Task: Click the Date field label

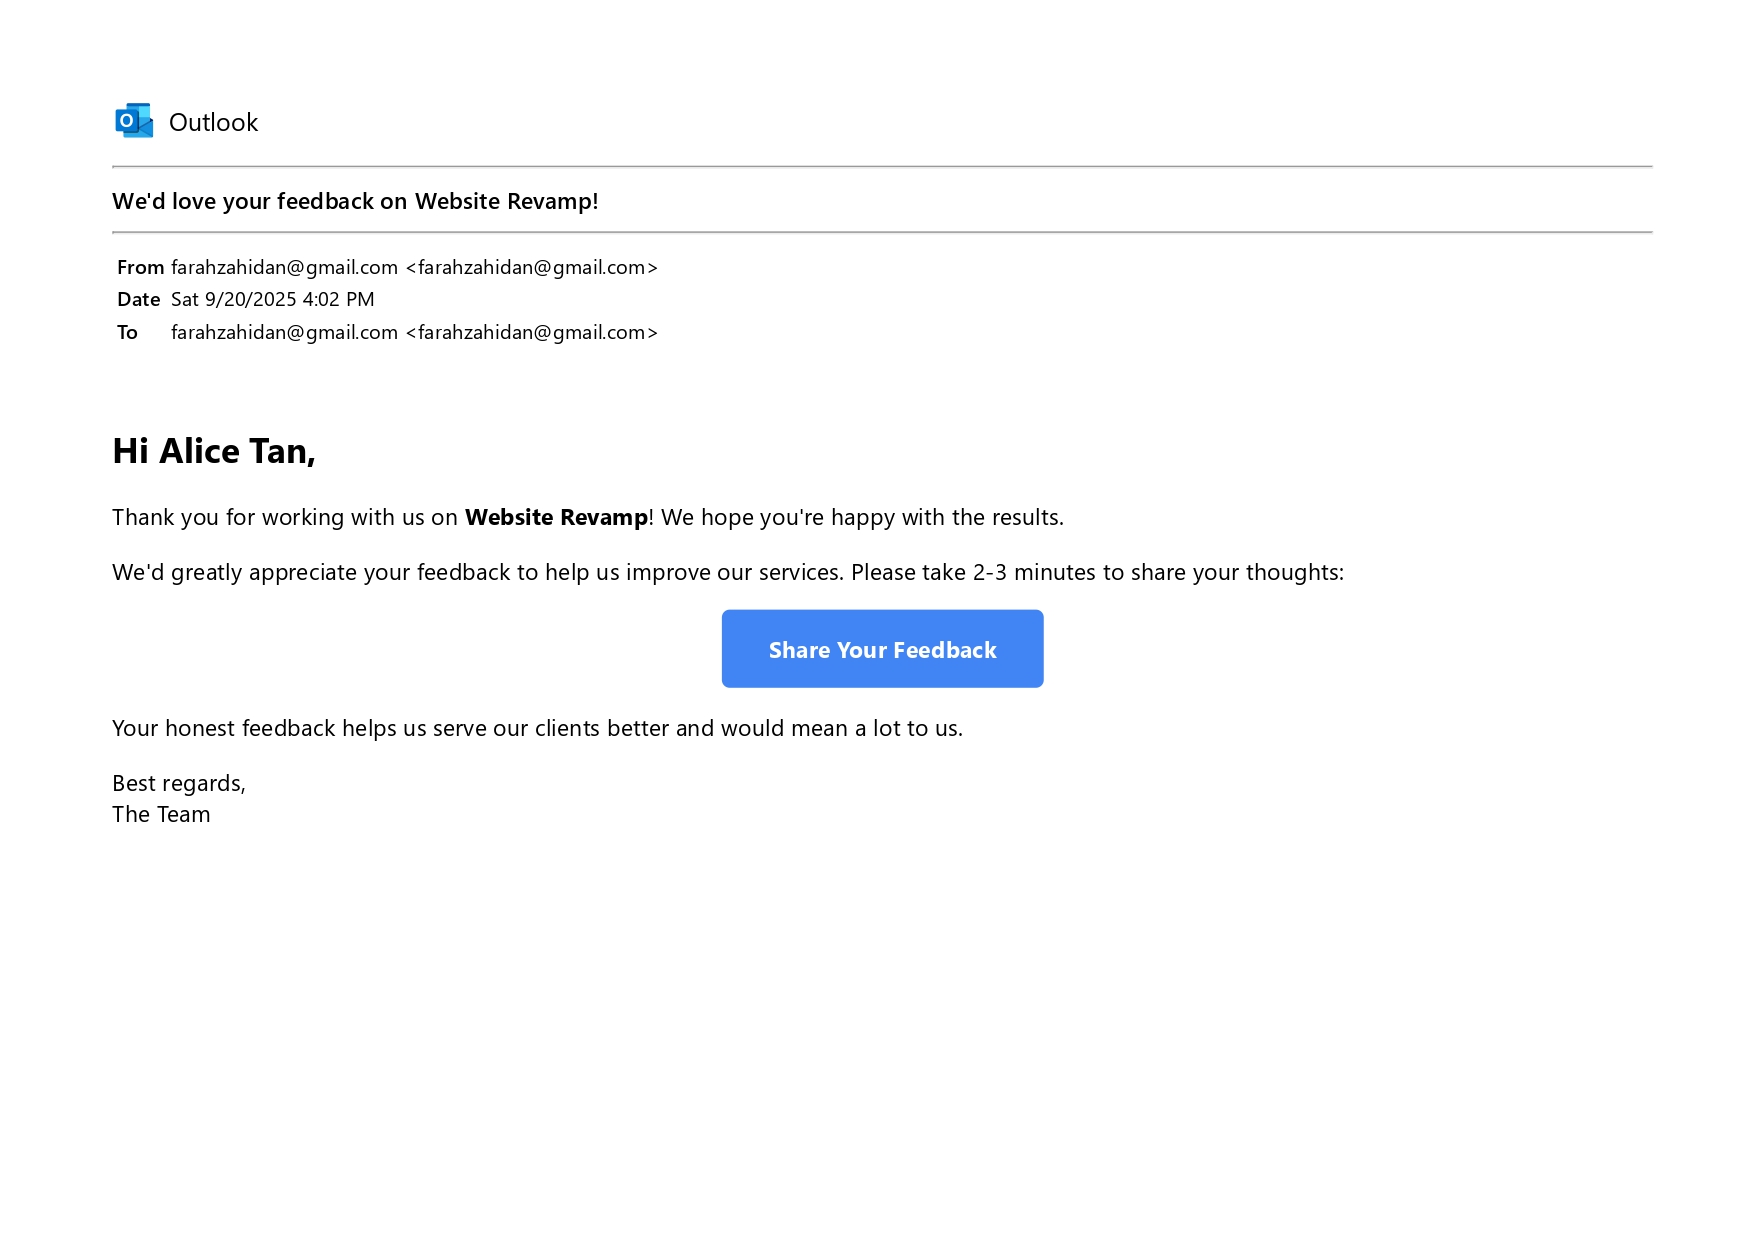Action: pos(138,299)
